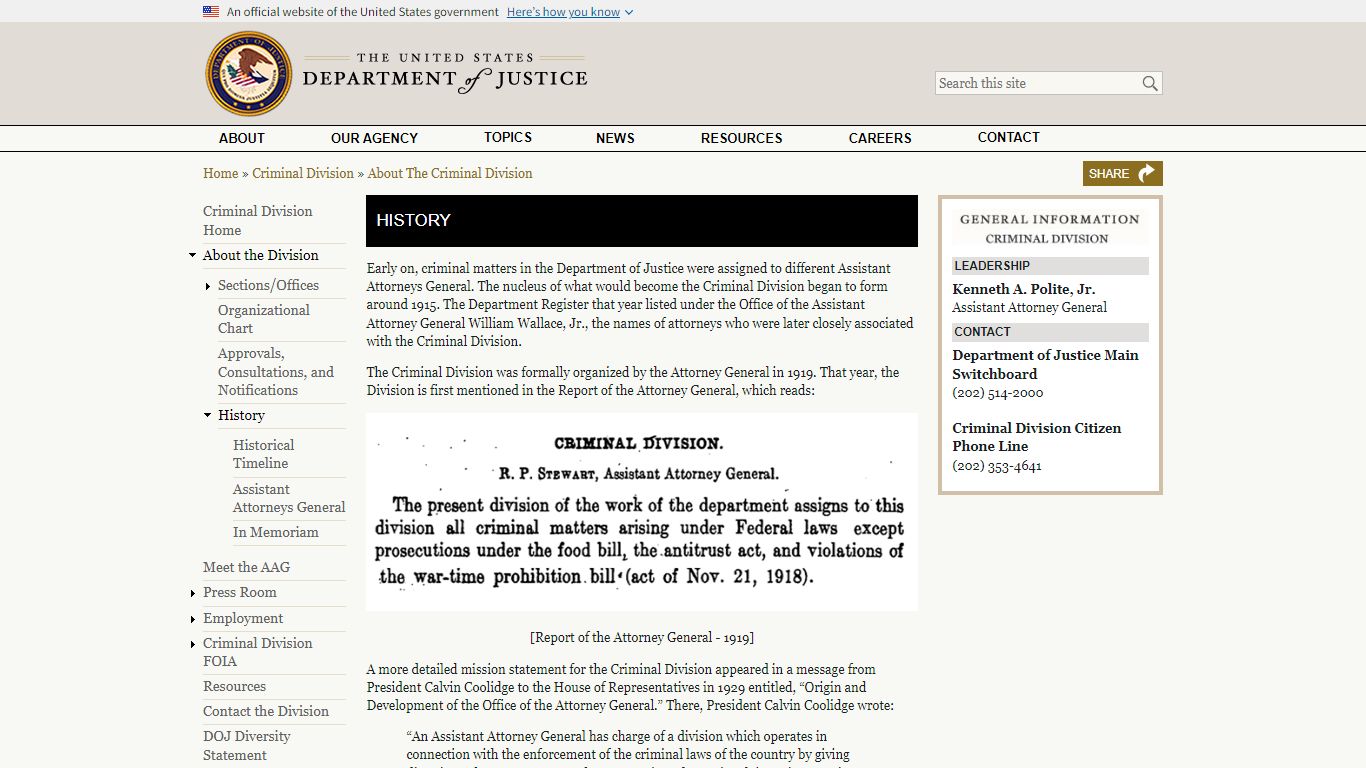The width and height of the screenshot is (1366, 768).
Task: Open Historical Timeline sidebar link
Action: (x=264, y=454)
